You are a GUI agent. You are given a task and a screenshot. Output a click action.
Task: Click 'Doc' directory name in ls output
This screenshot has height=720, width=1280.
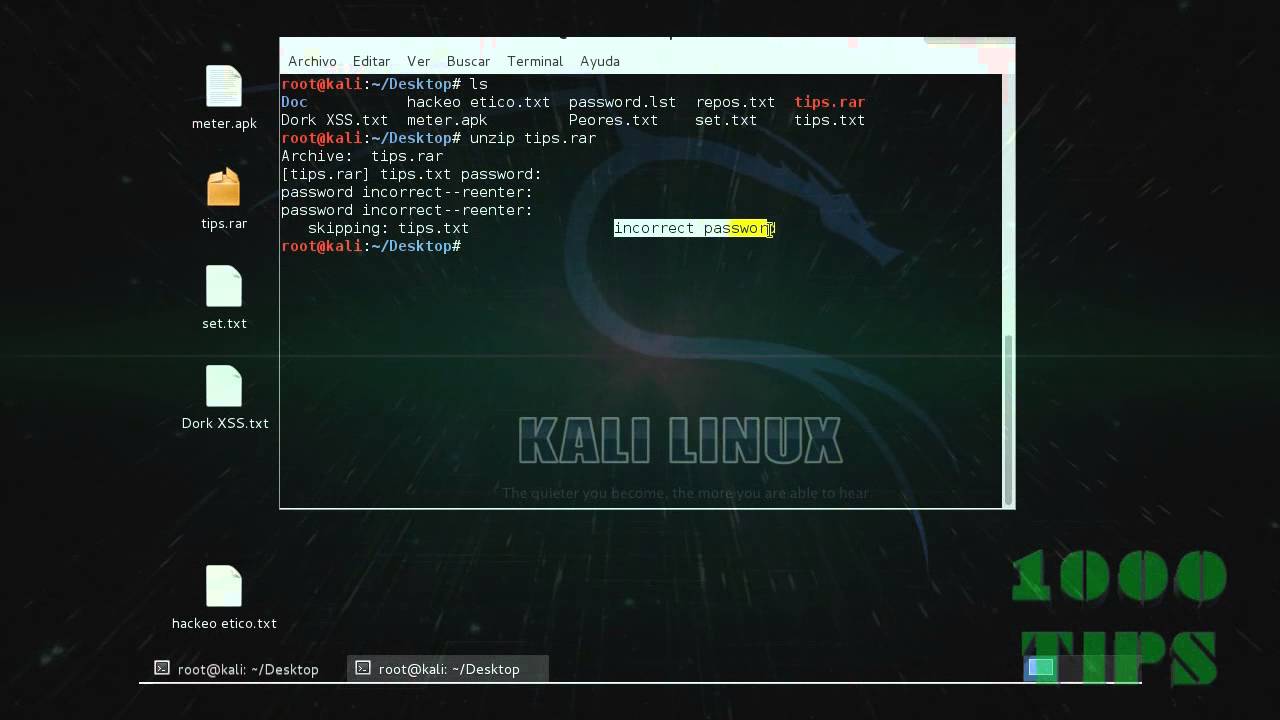point(294,102)
